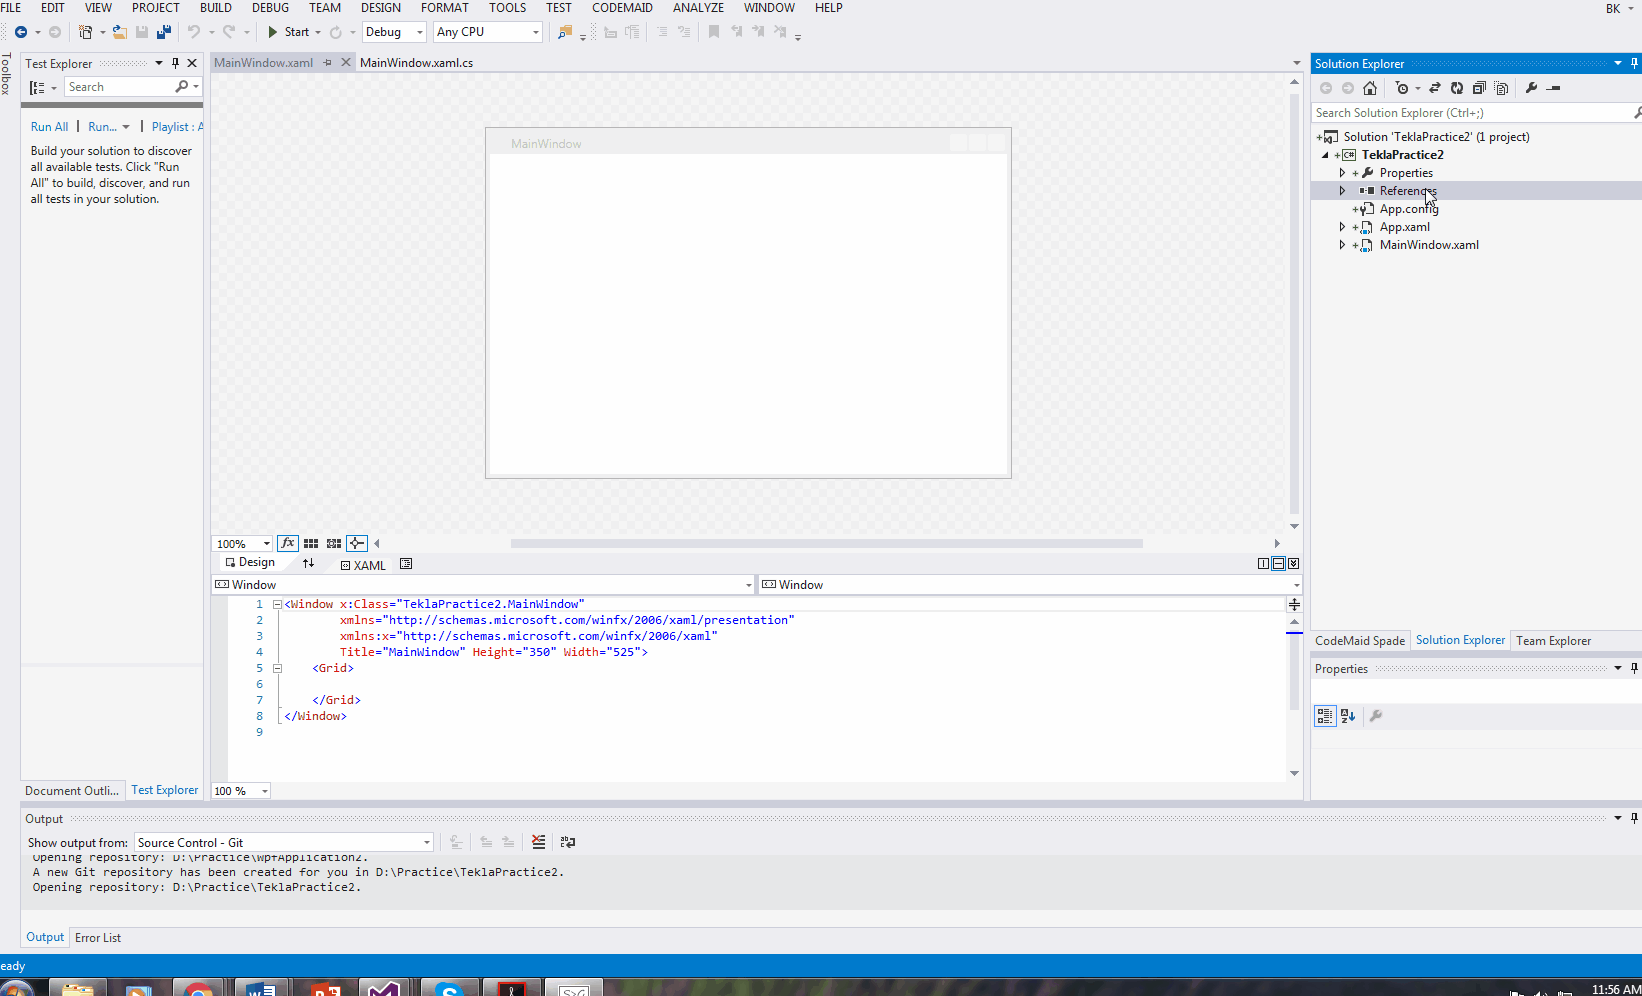Switch to Team Explorer tab

(1553, 641)
